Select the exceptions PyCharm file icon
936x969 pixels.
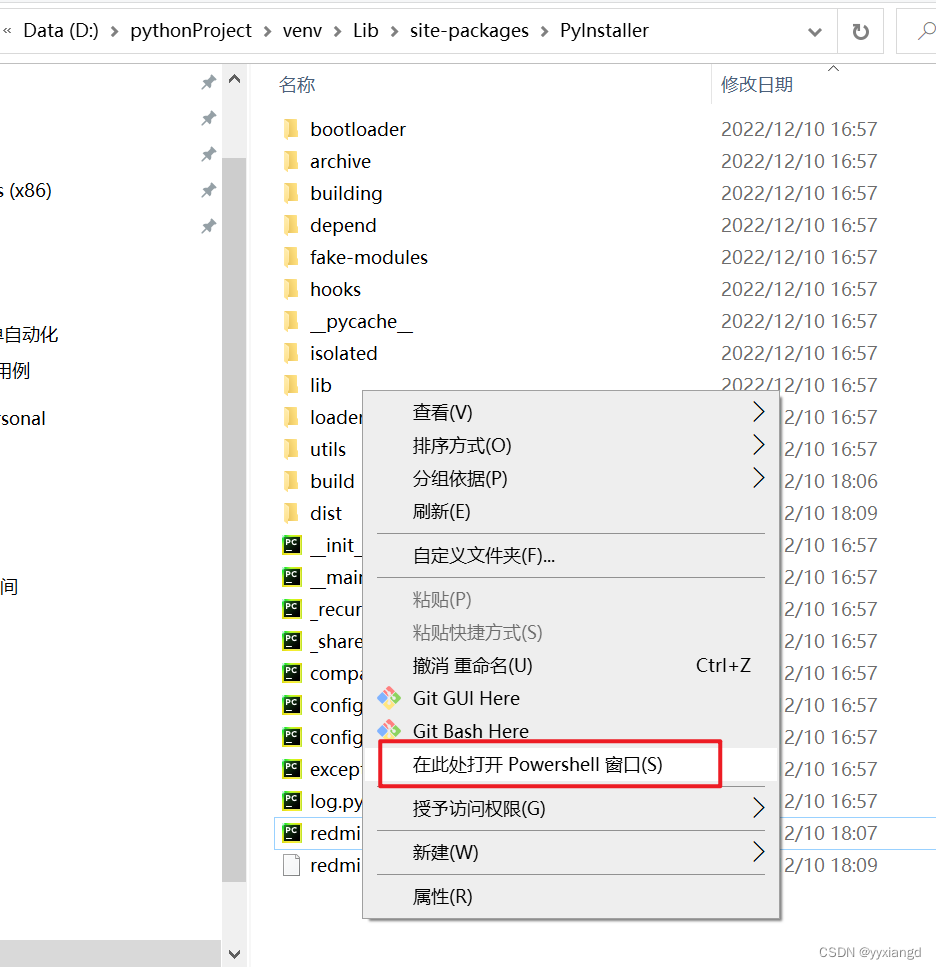pyautogui.click(x=292, y=769)
